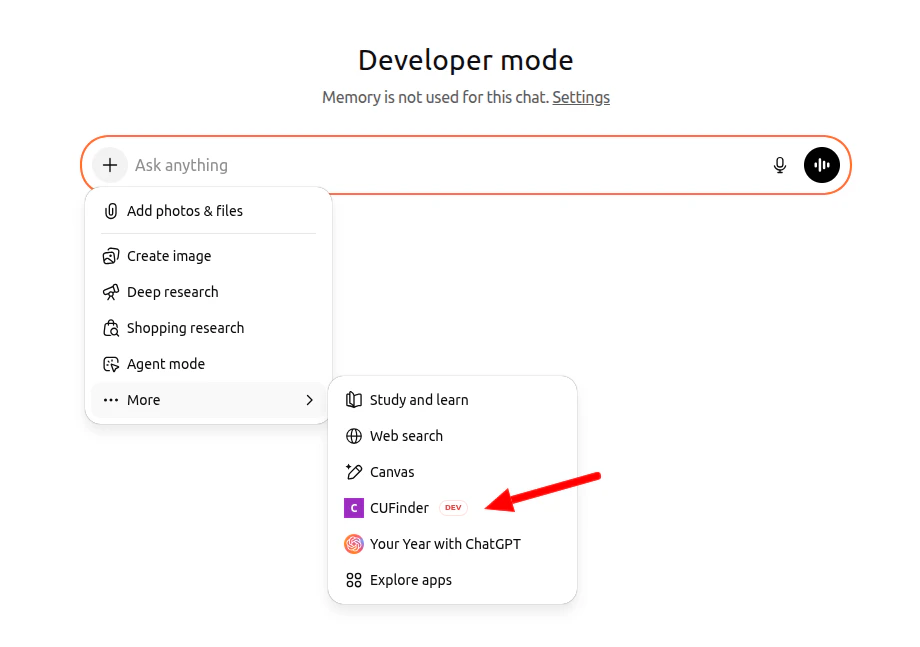This screenshot has width=920, height=647.
Task: Click the purple CUFinder C icon
Action: pyautogui.click(x=353, y=508)
